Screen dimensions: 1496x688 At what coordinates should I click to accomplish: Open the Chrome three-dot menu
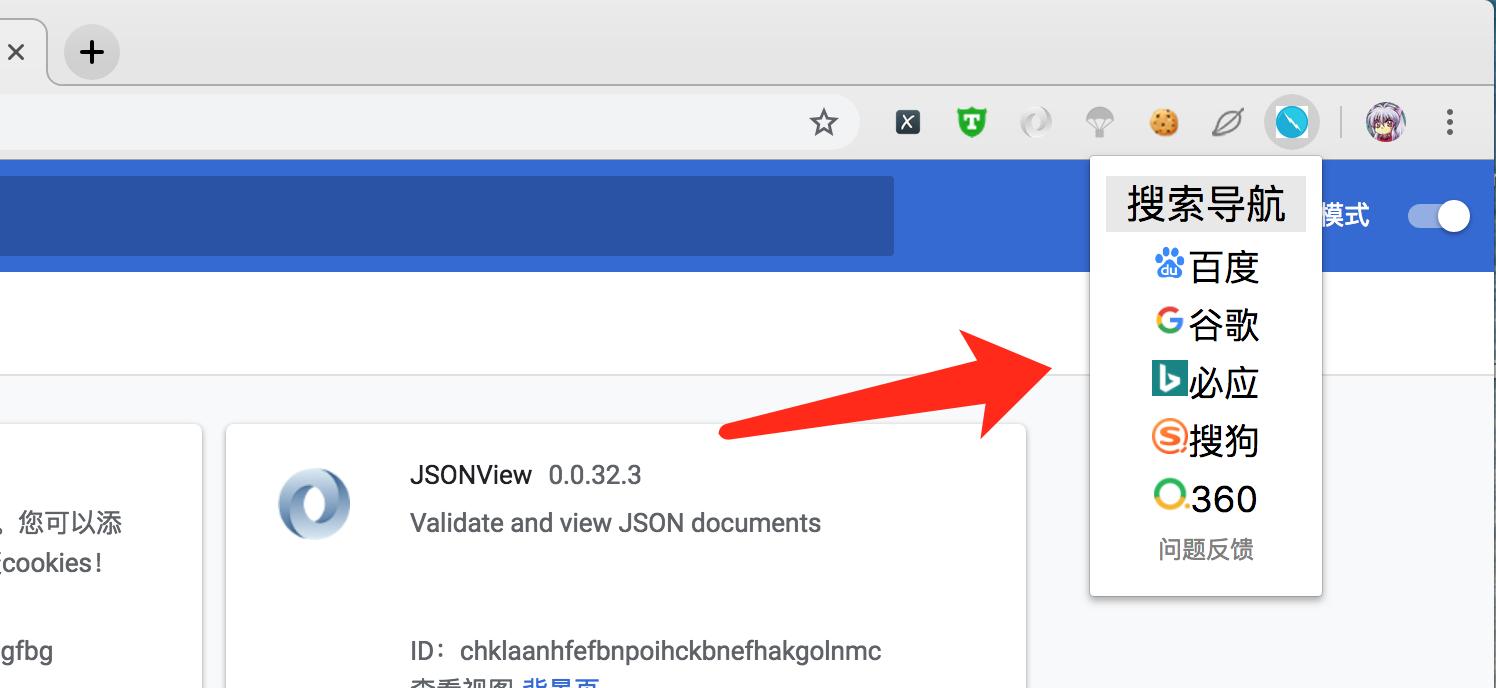[1450, 123]
